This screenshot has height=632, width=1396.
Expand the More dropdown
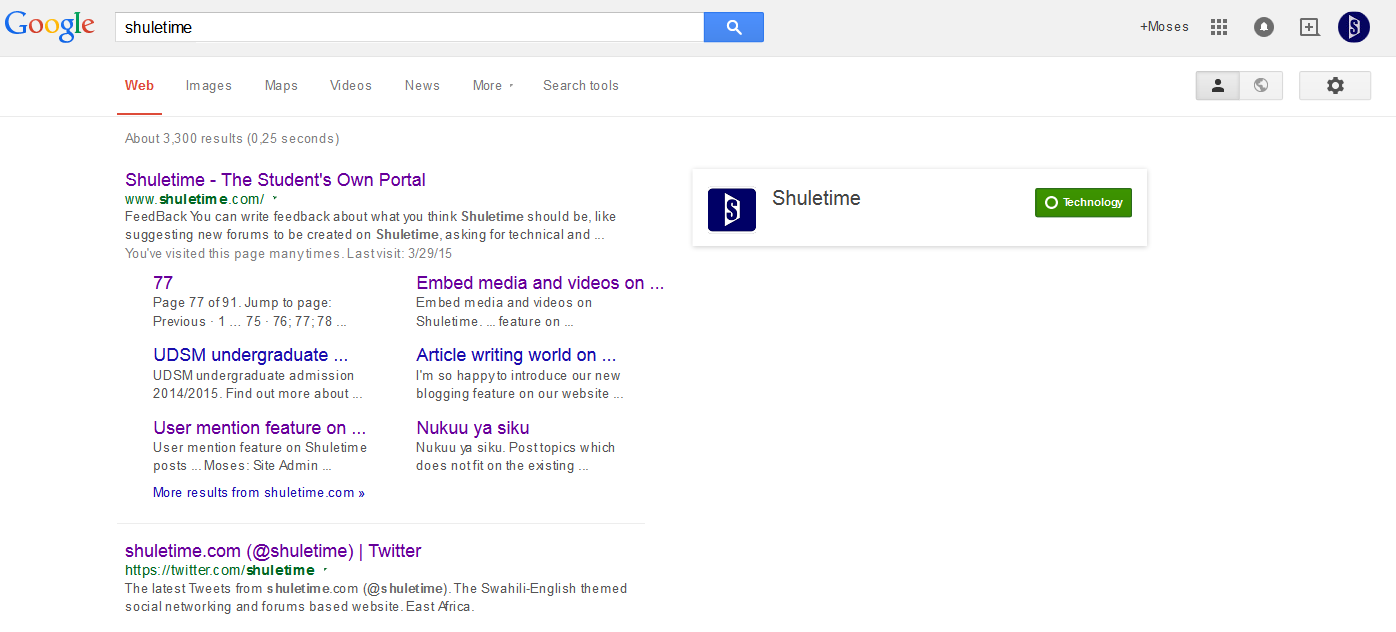pos(492,86)
